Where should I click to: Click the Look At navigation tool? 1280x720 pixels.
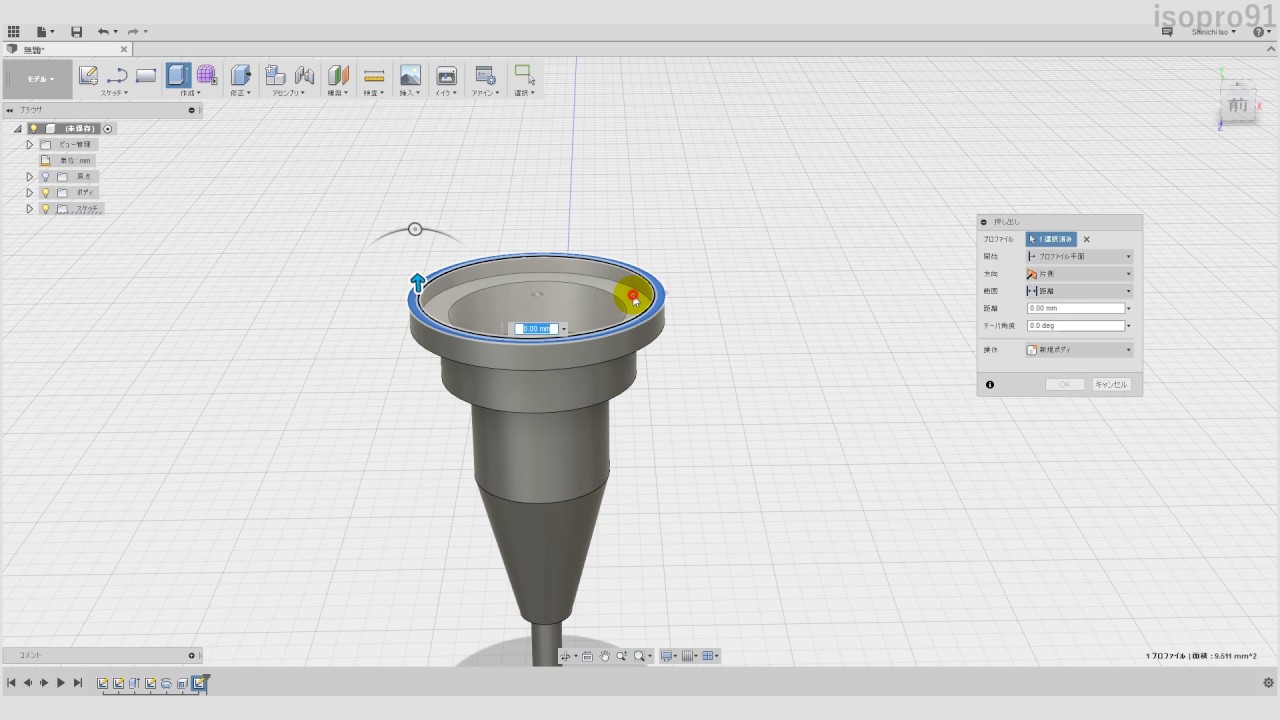588,656
